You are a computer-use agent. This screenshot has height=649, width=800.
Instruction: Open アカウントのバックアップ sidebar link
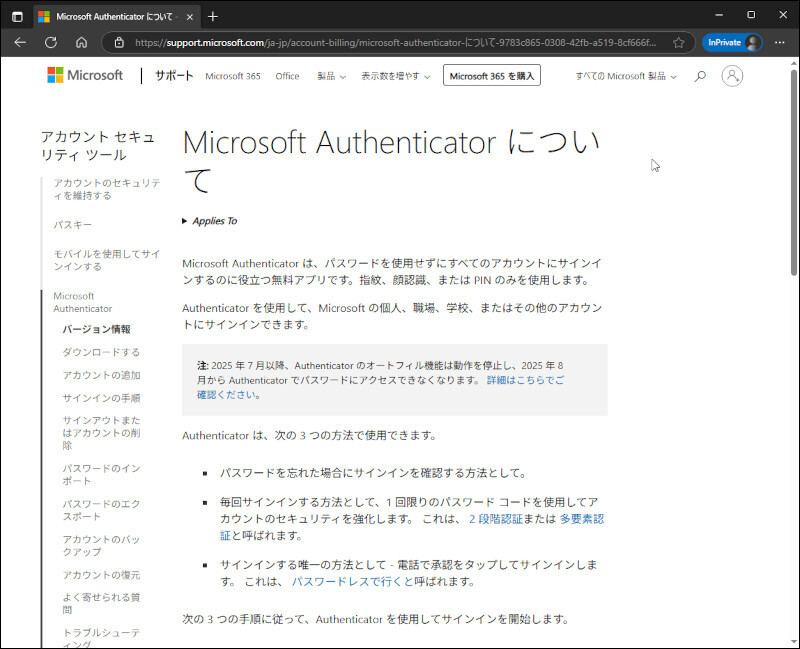click(x=102, y=545)
